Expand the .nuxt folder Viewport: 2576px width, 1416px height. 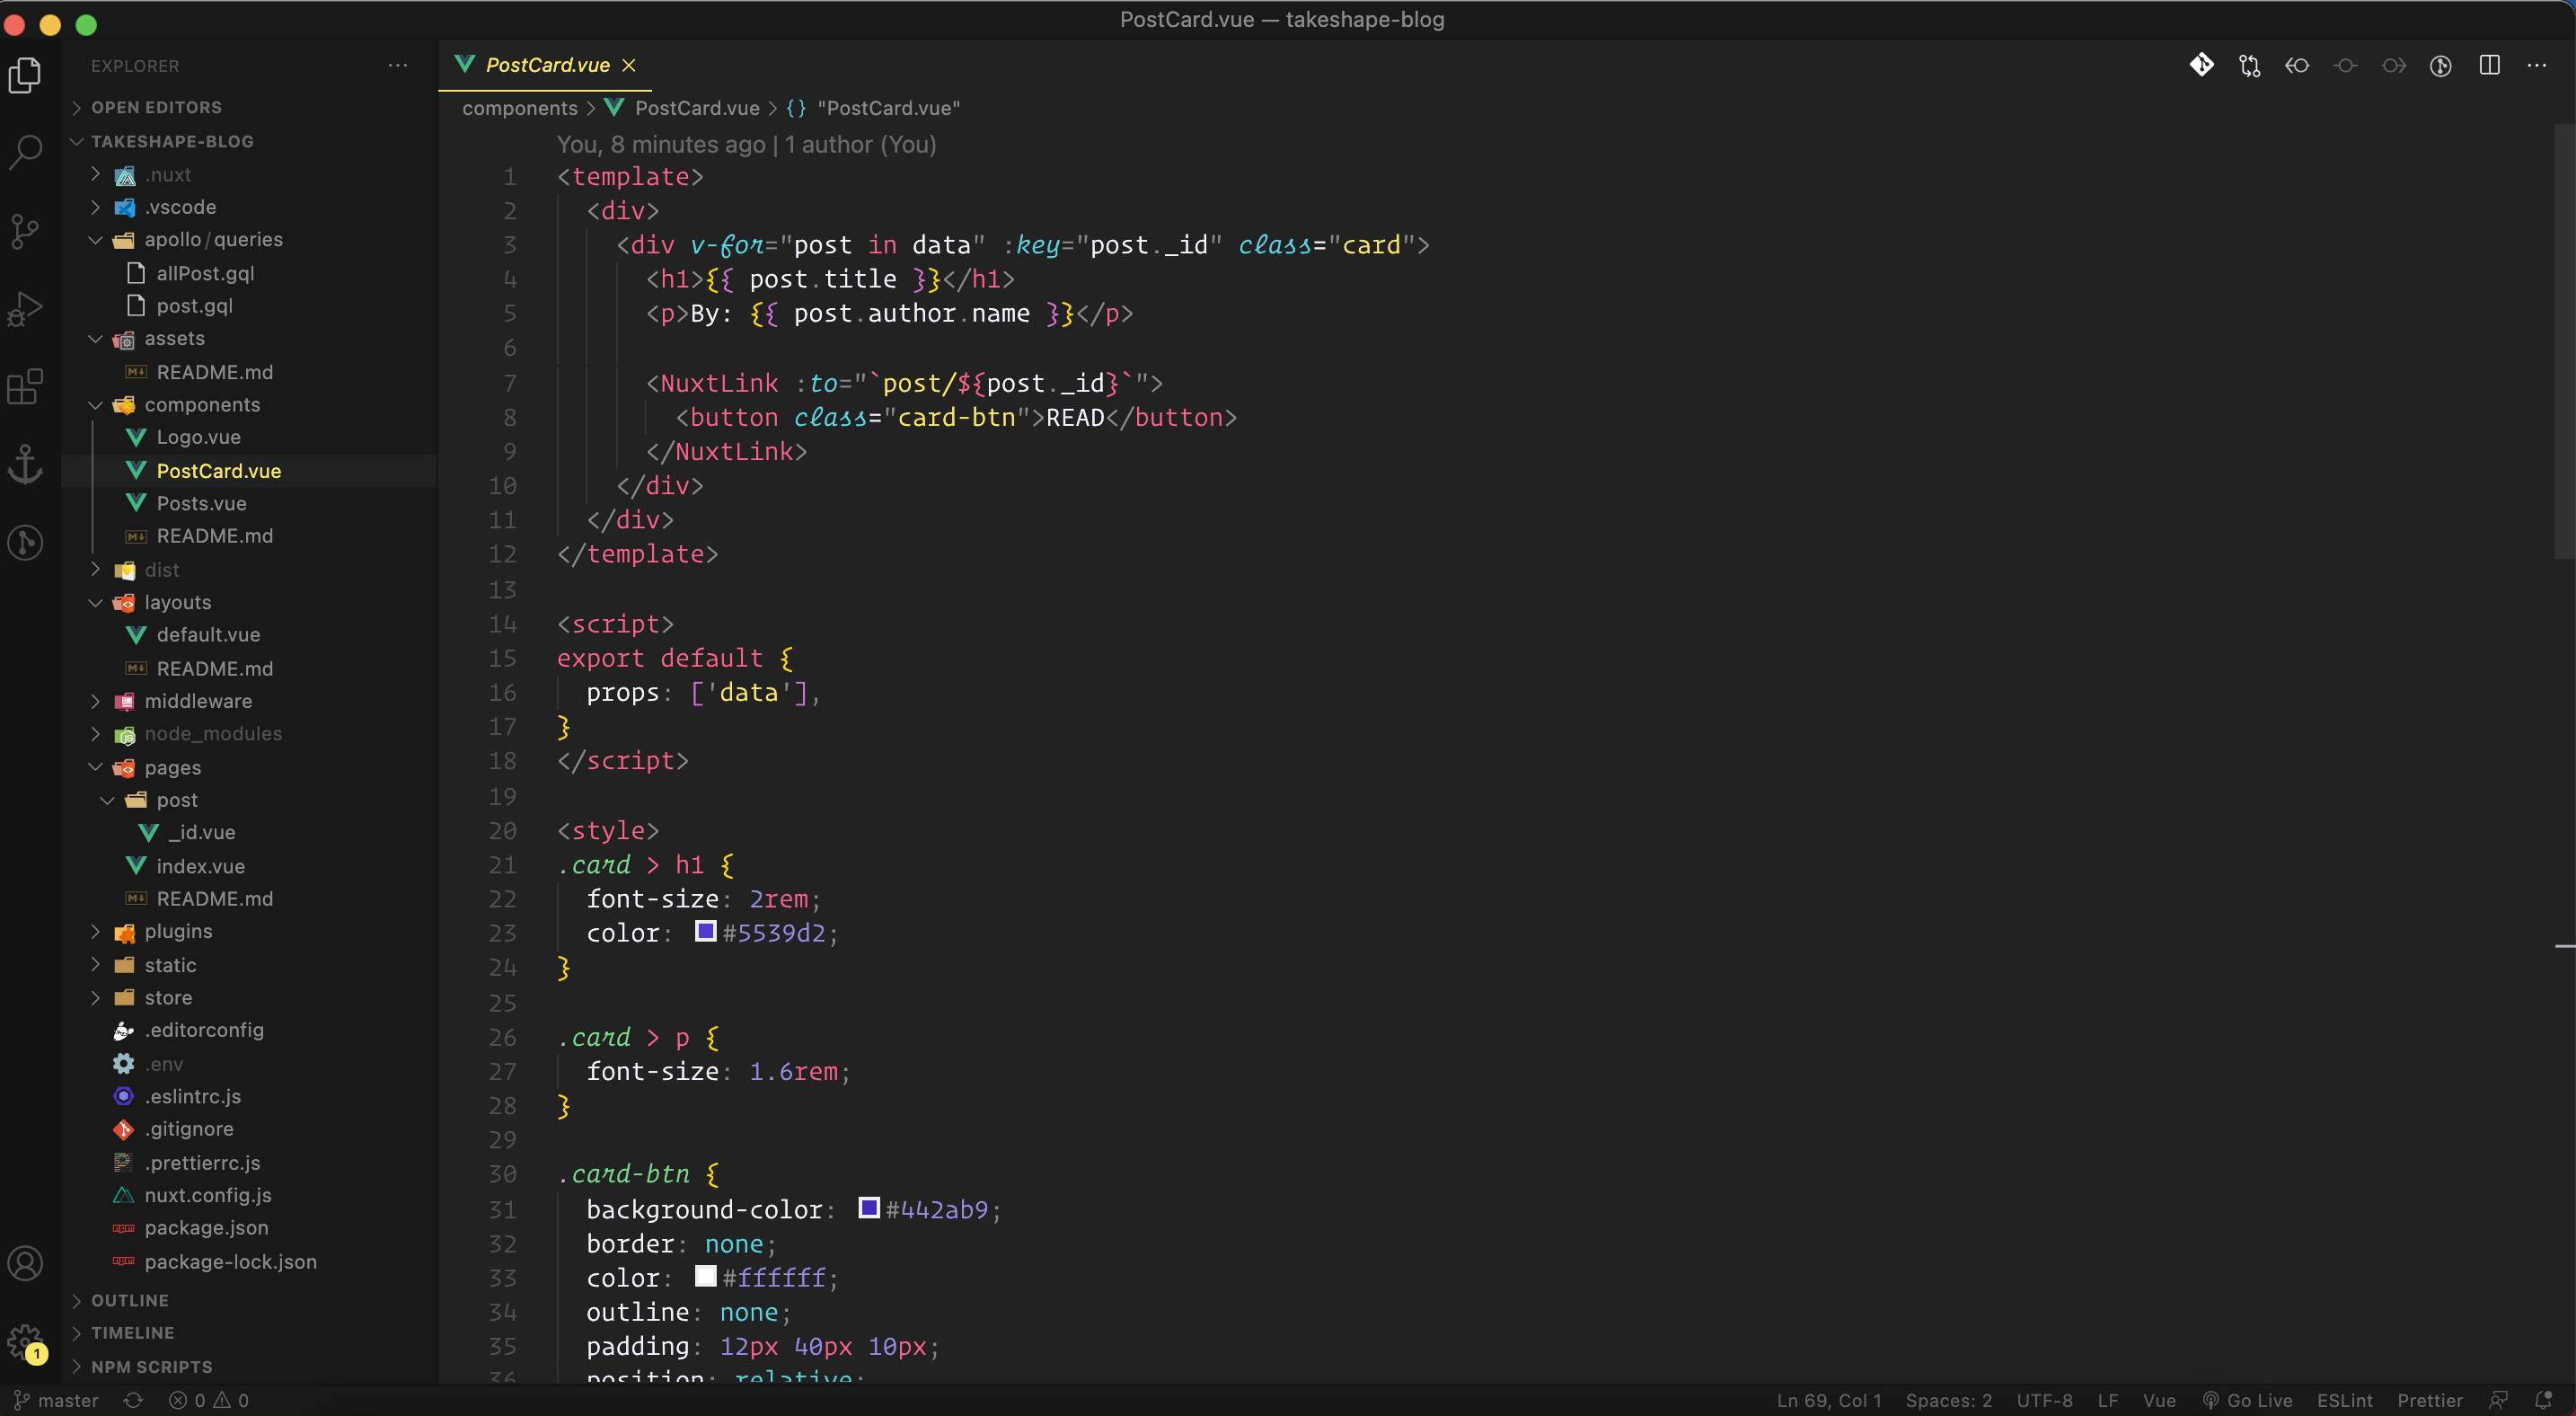coord(167,174)
